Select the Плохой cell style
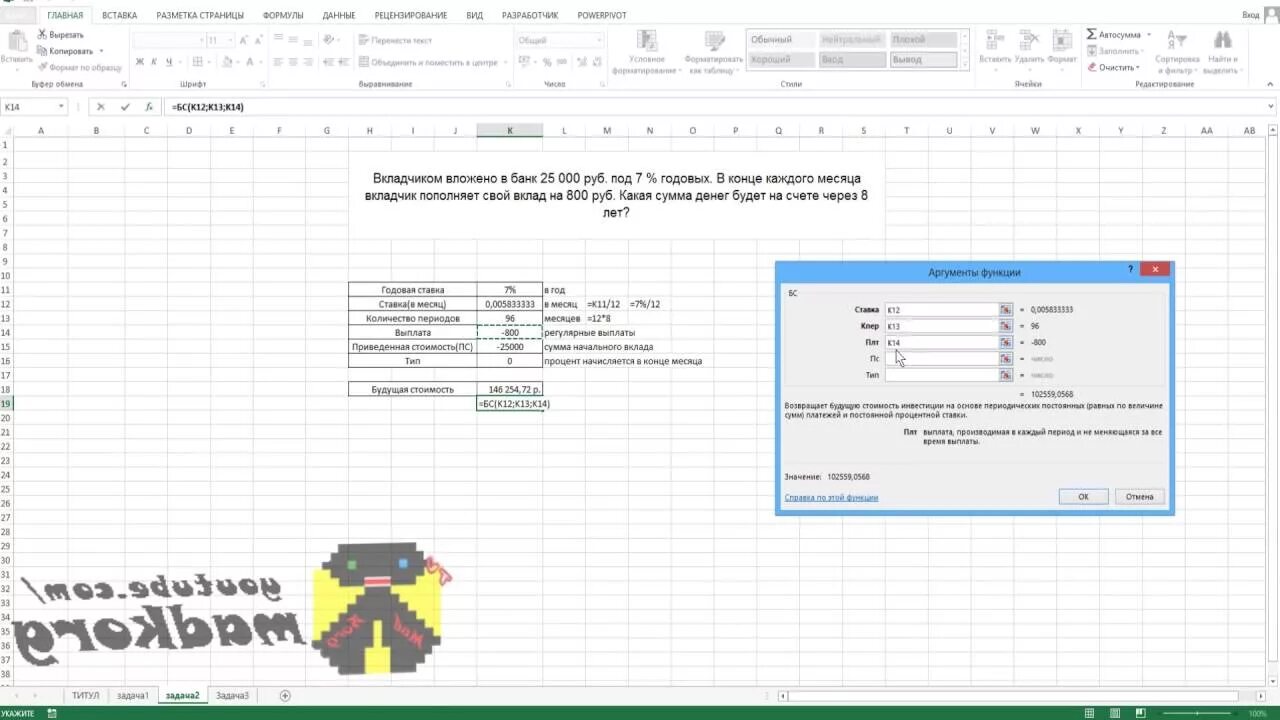Viewport: 1280px width, 720px height. (922, 40)
